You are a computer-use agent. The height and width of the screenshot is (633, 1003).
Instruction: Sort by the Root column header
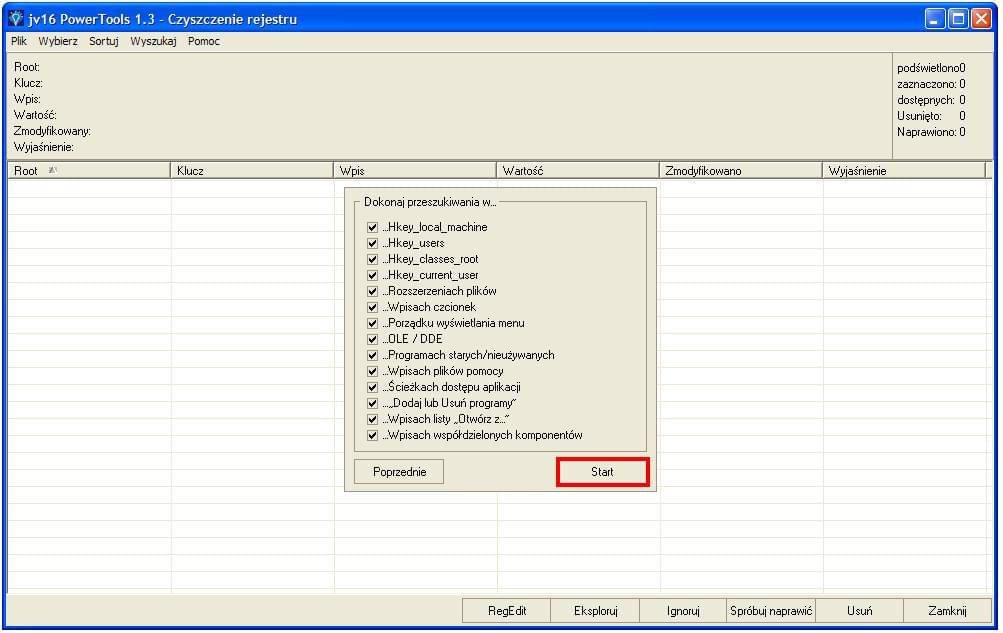click(88, 171)
